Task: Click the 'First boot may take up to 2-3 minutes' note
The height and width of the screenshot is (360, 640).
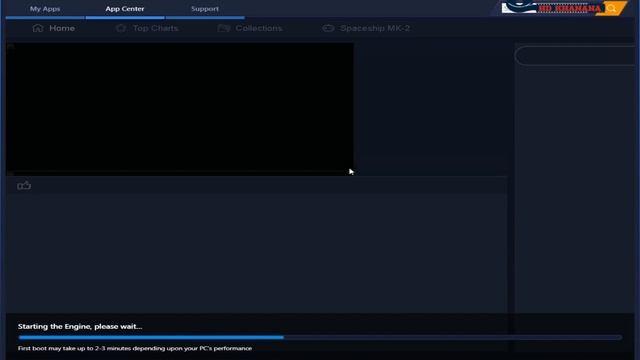Action: point(135,348)
